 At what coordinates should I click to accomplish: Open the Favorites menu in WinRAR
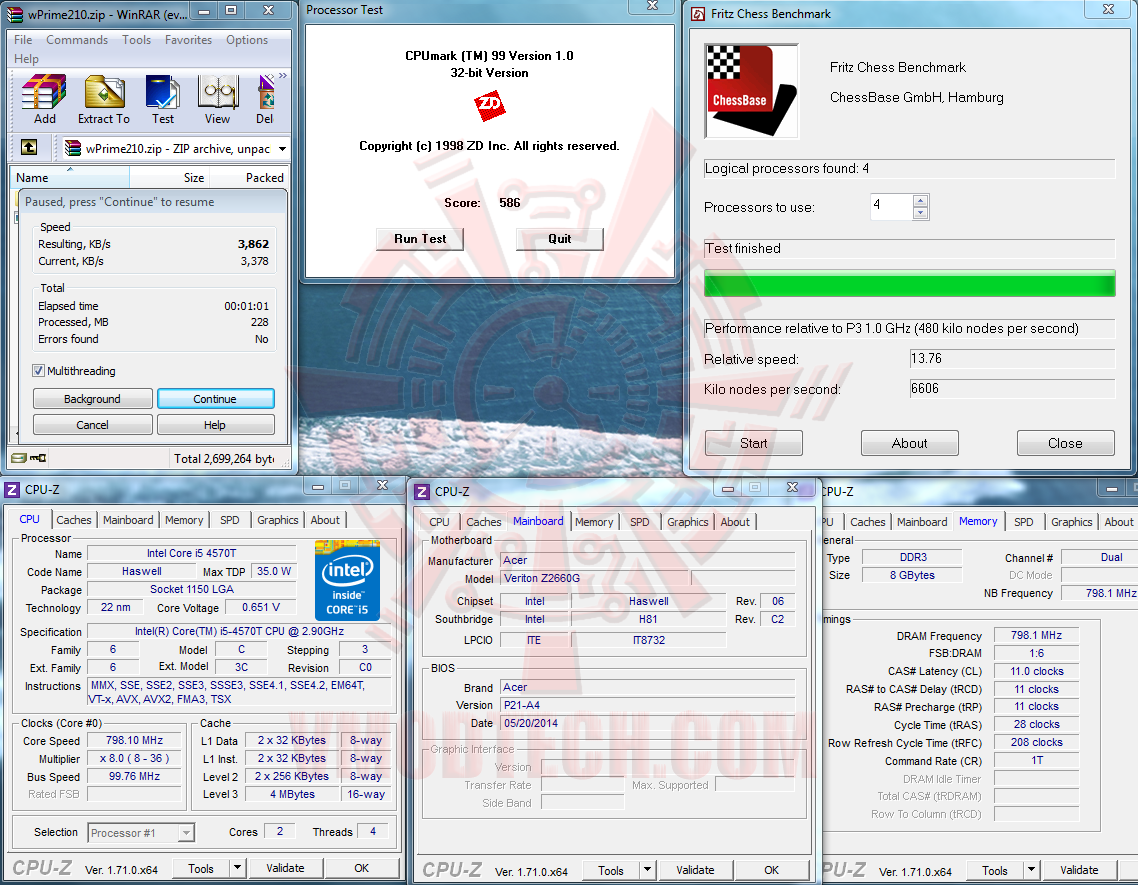(189, 40)
